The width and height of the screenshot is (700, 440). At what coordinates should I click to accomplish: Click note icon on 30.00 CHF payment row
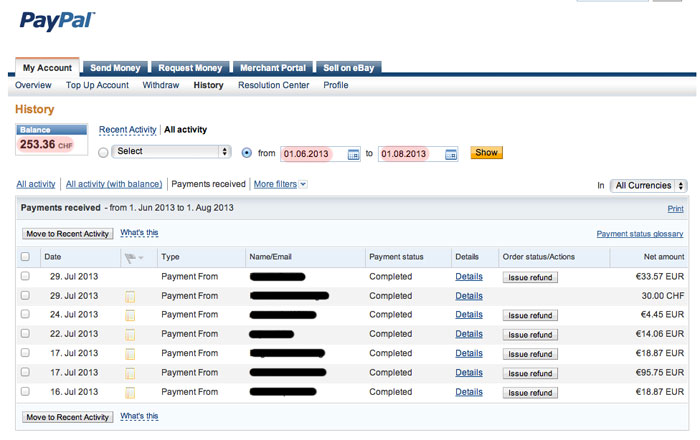point(130,296)
